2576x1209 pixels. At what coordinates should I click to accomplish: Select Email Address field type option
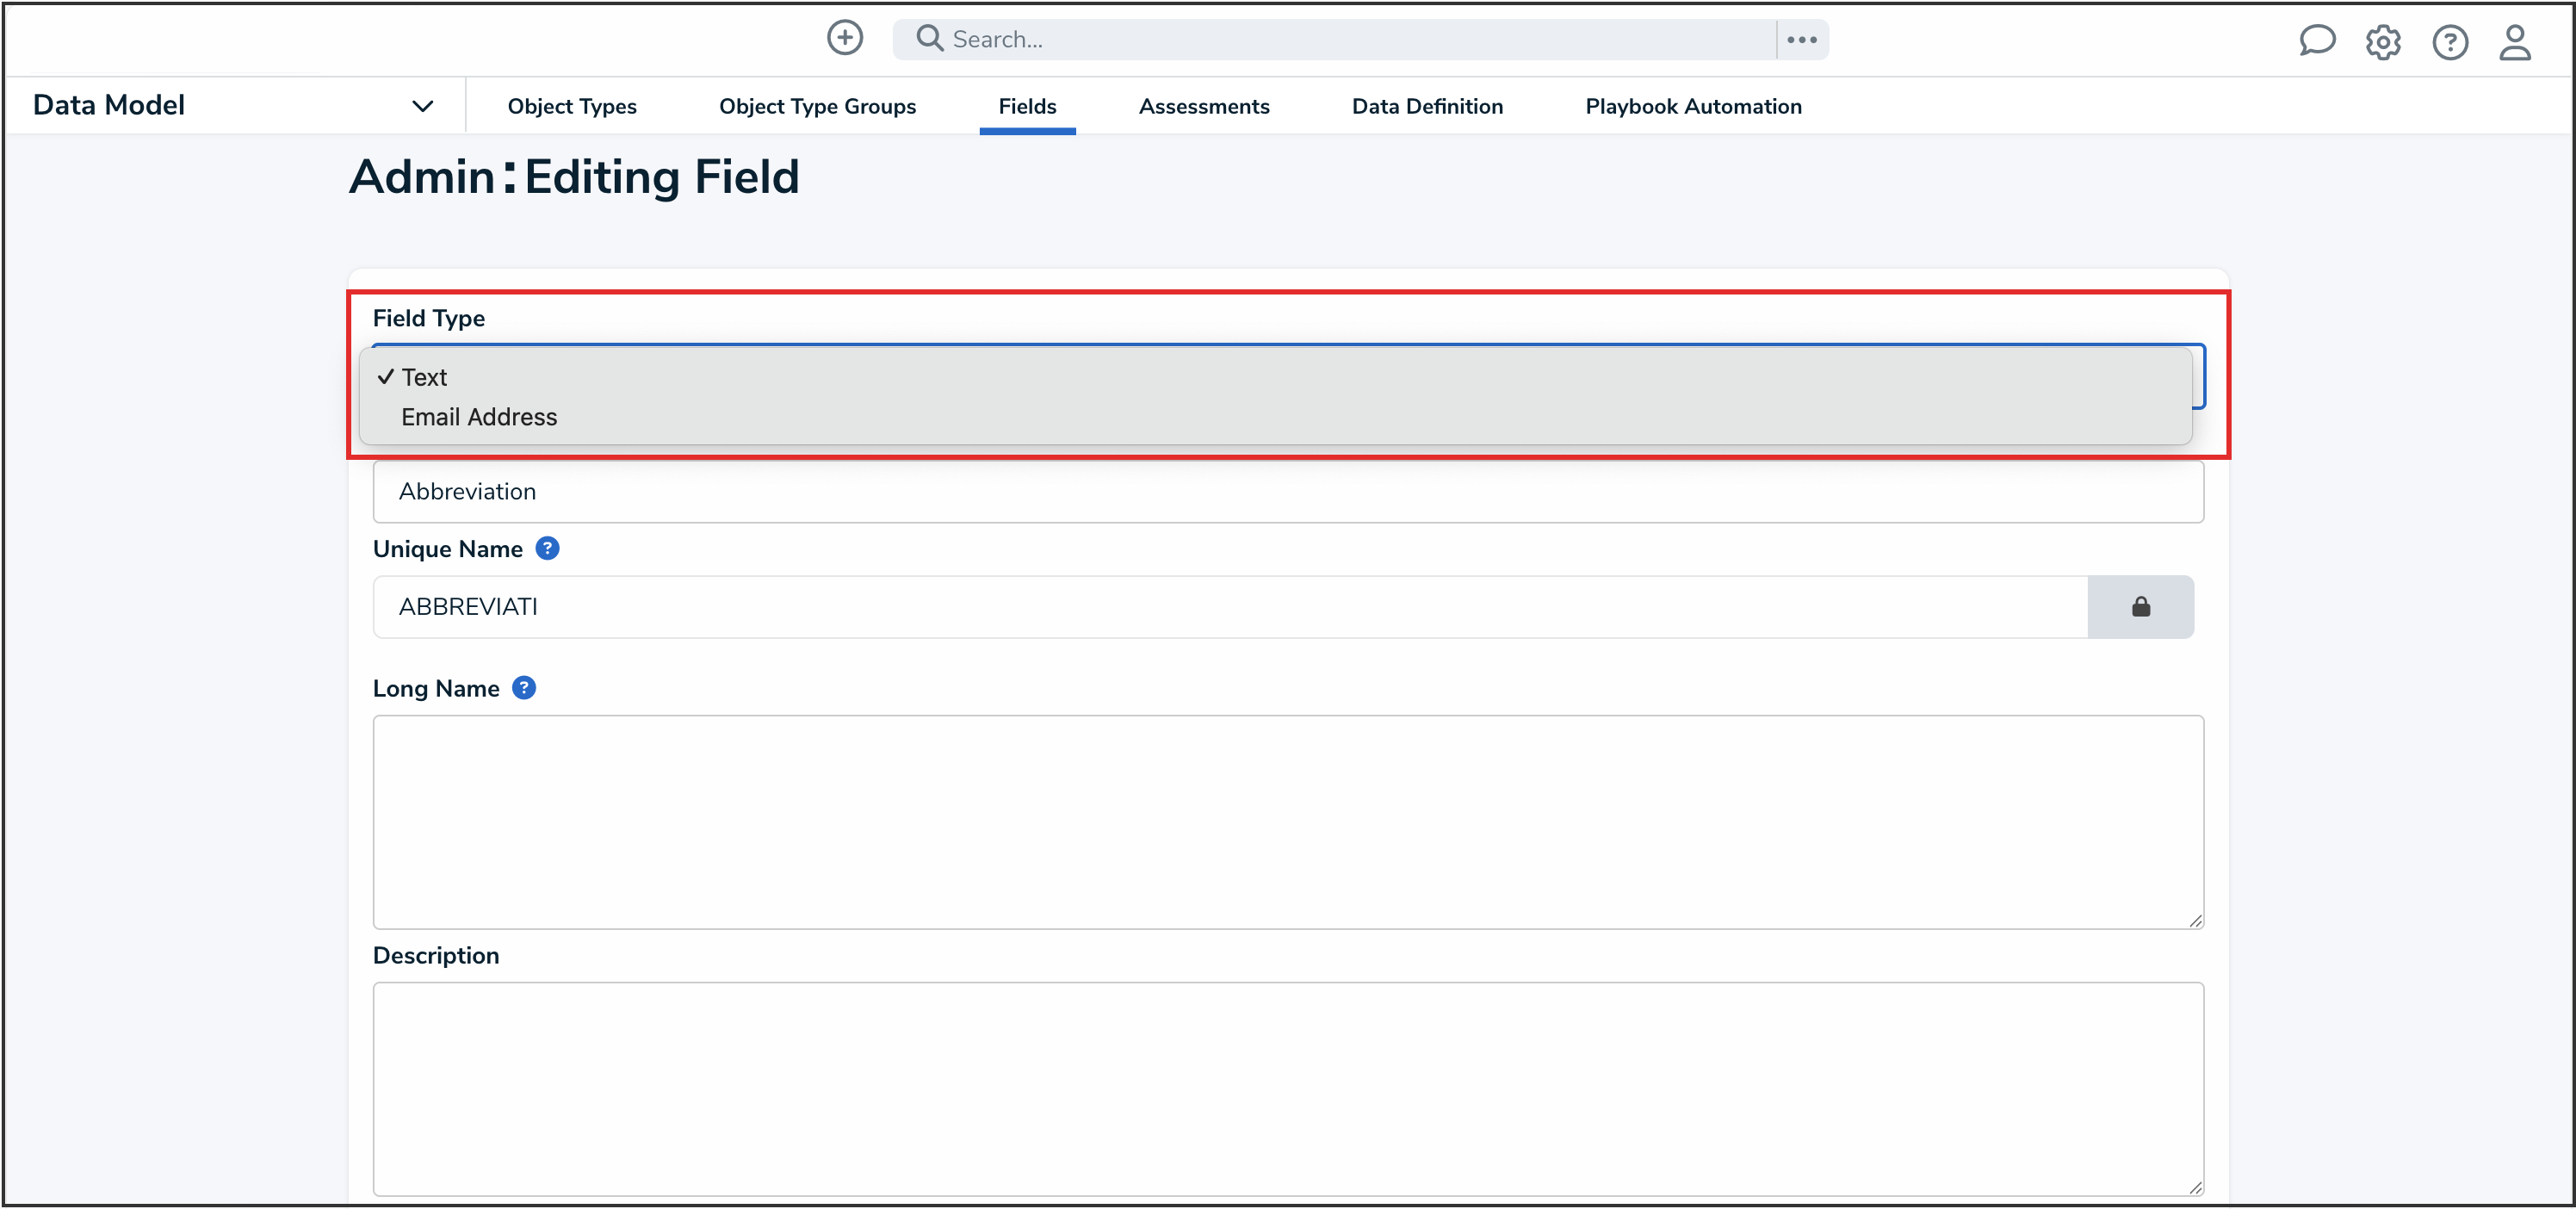[479, 417]
